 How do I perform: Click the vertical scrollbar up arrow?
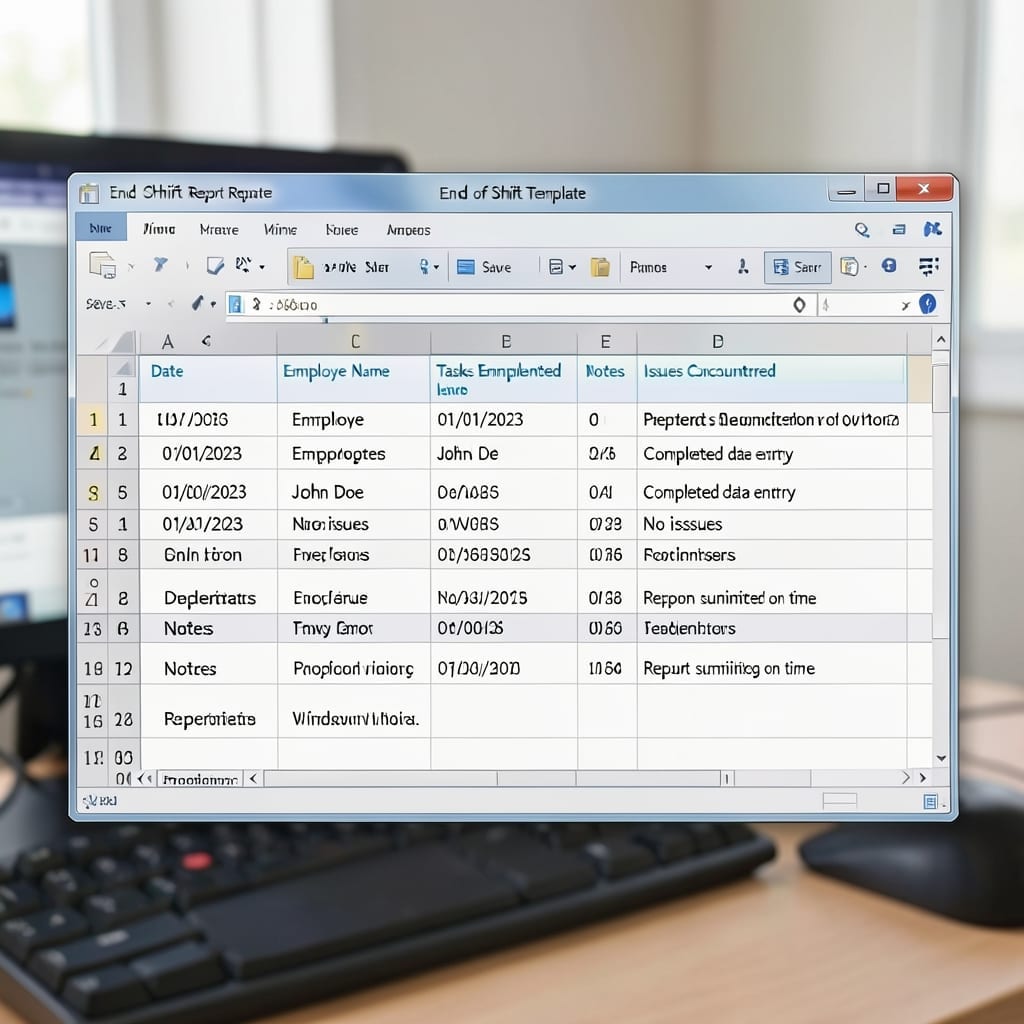(940, 339)
